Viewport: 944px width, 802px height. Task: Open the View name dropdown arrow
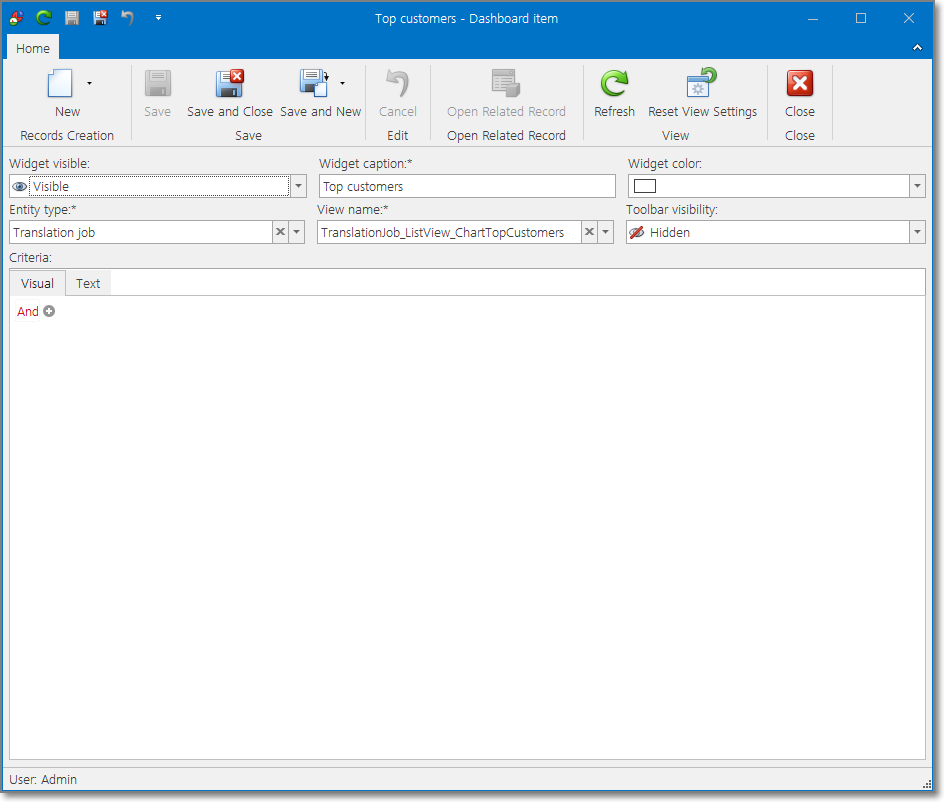[x=606, y=232]
